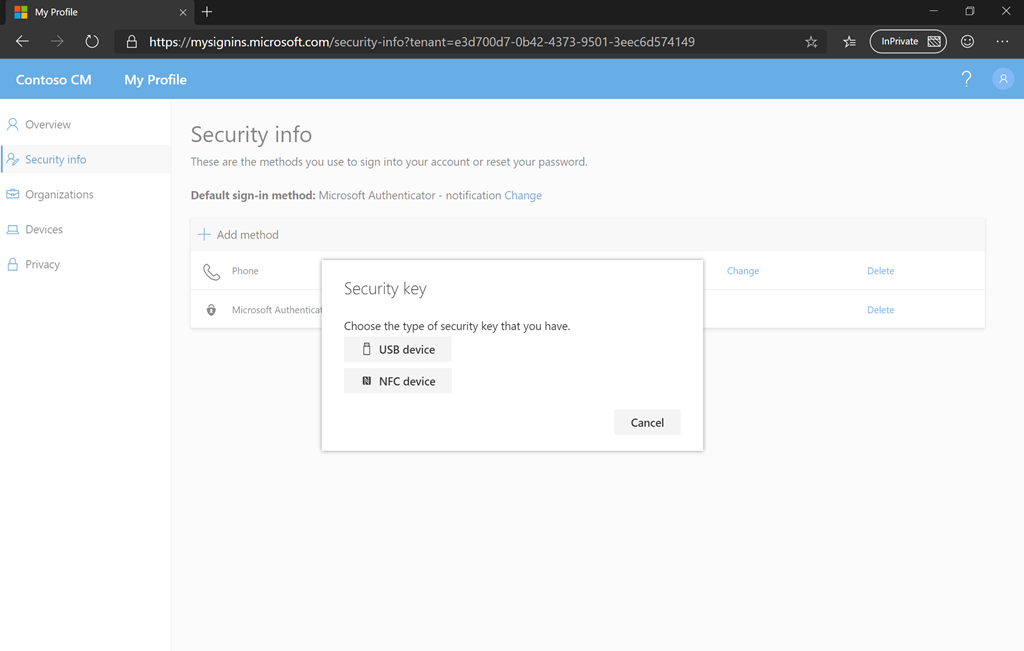Viewport: 1024px width, 651px height.
Task: Click the help question mark icon
Action: (966, 79)
